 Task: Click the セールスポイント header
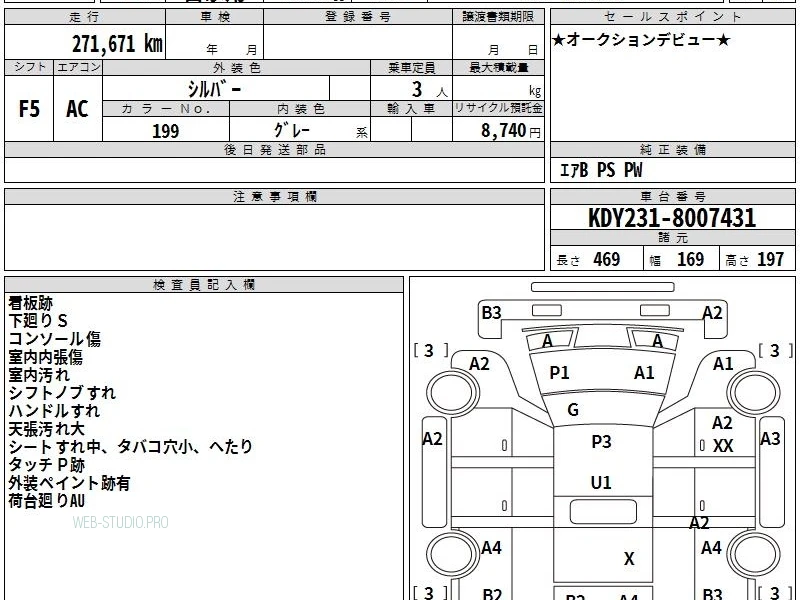pos(672,16)
